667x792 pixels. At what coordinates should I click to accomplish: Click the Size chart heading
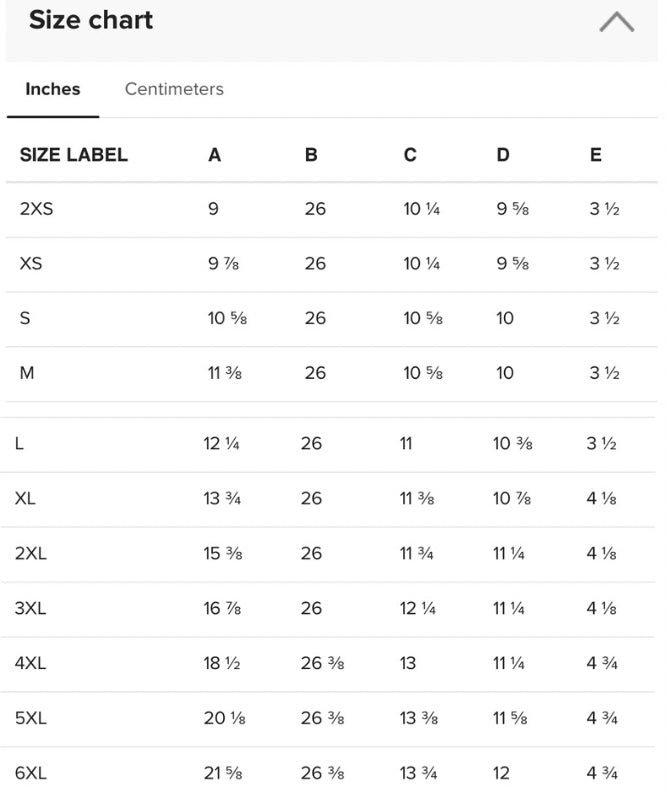point(91,19)
